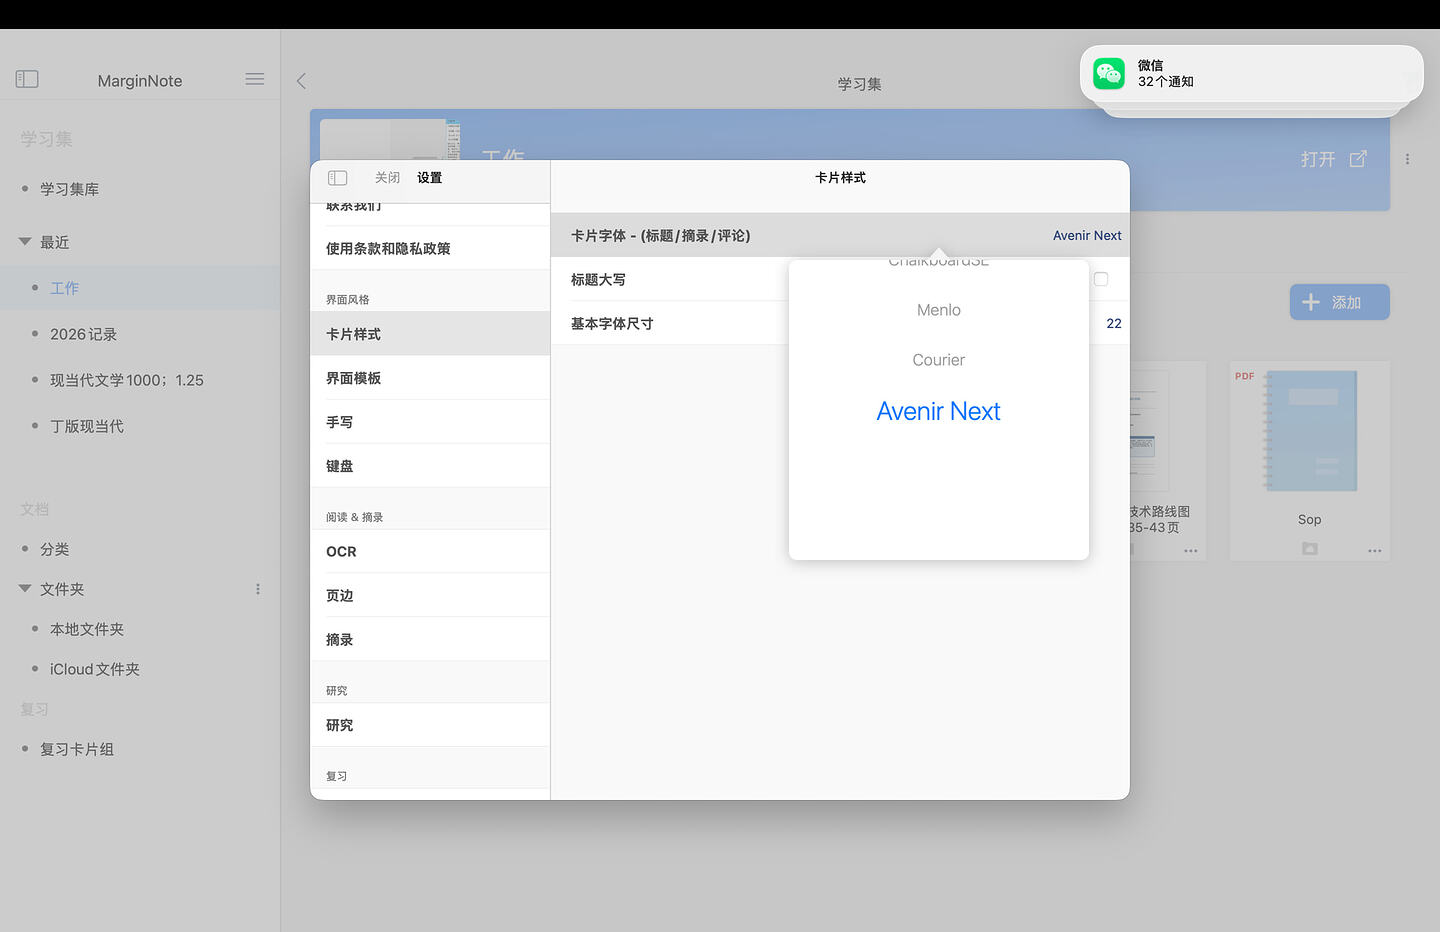This screenshot has width=1440, height=932.
Task: Click 关闭 to close settings
Action: [387, 178]
